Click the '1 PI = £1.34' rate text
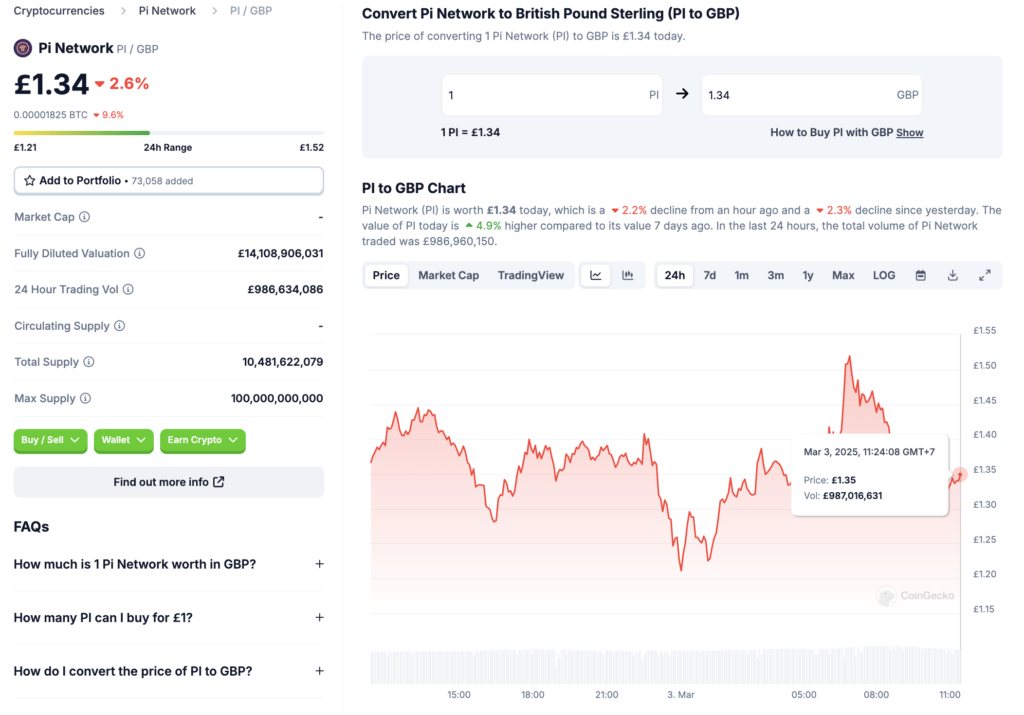Viewport: 1024px width, 715px height. [470, 133]
